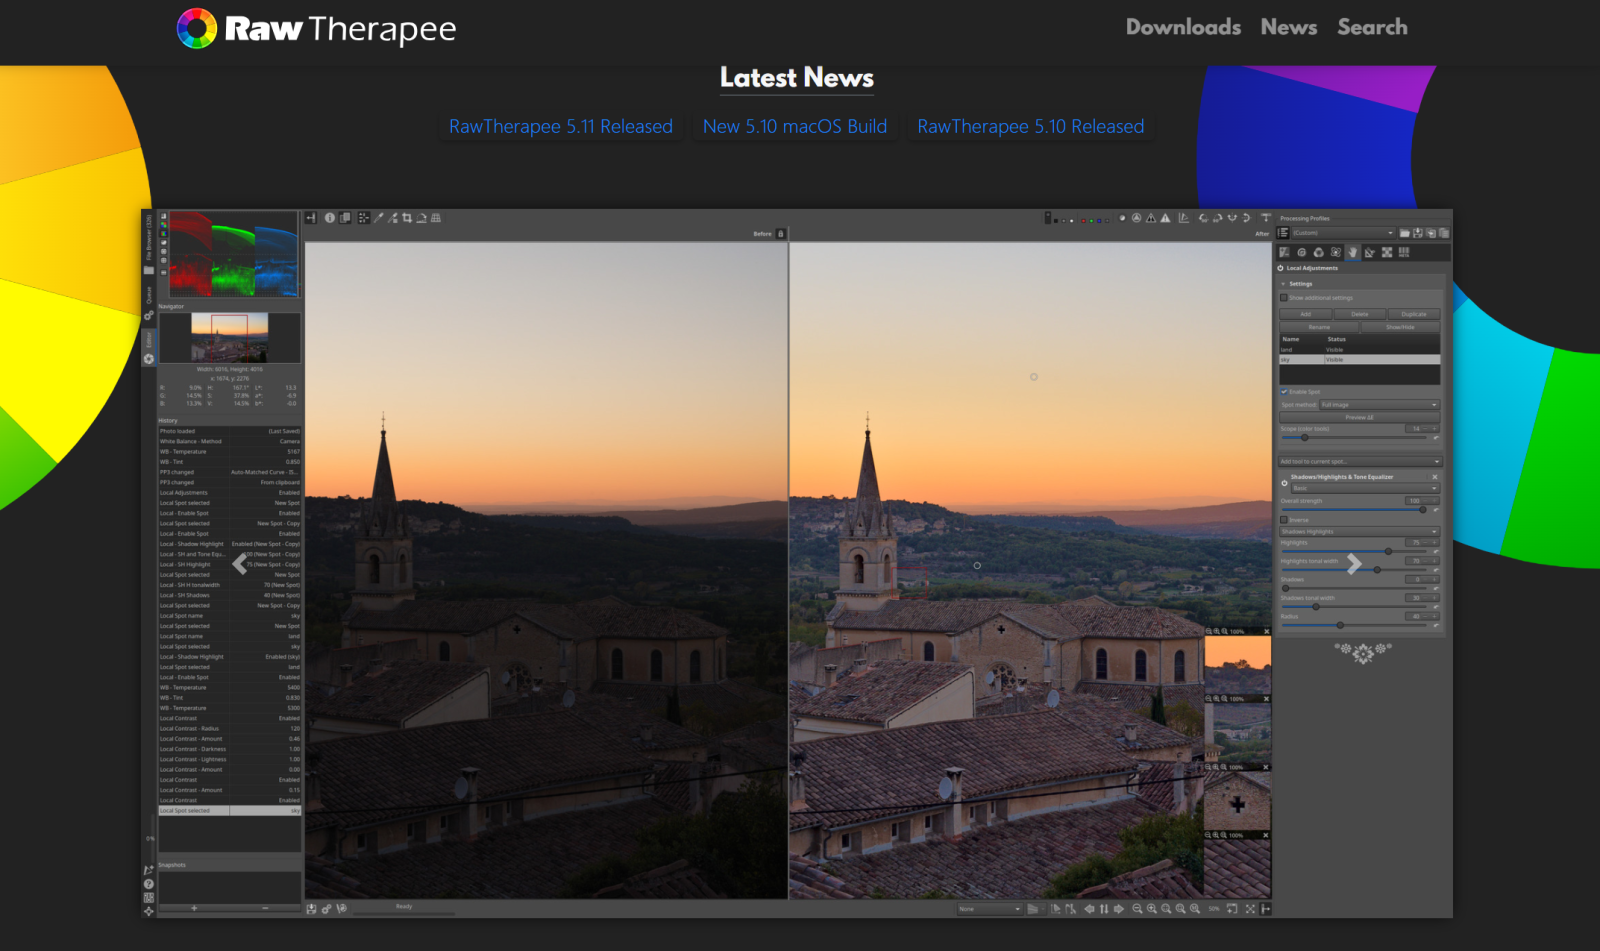
Task: Go to the next carousel slide
Action: click(x=1354, y=564)
